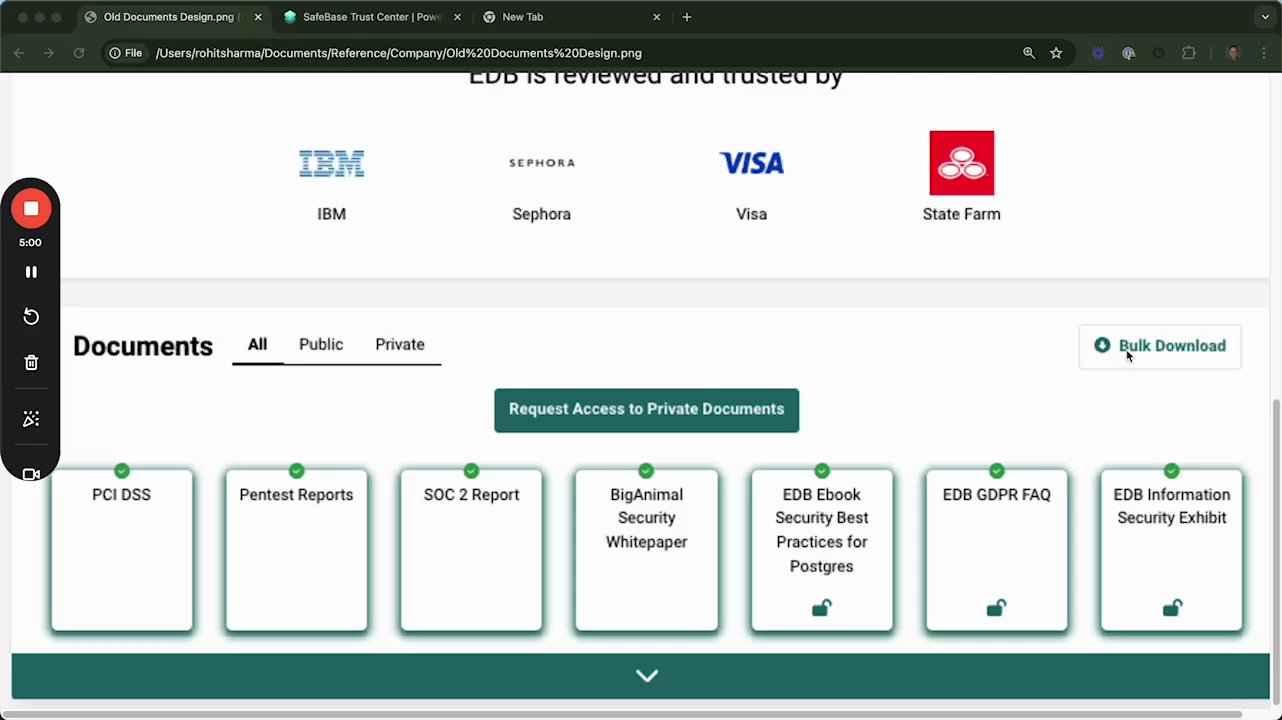Open a new tab with the plus button
Viewport: 1282px width, 720px height.
pyautogui.click(x=687, y=17)
